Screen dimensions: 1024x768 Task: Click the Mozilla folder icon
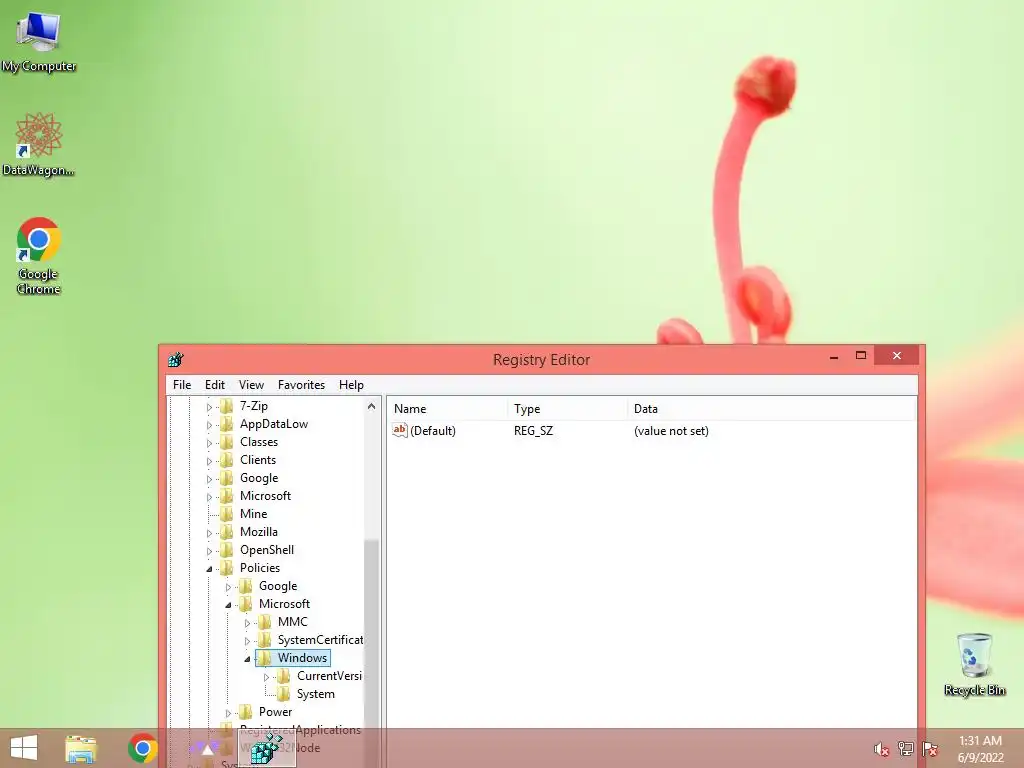[227, 532]
